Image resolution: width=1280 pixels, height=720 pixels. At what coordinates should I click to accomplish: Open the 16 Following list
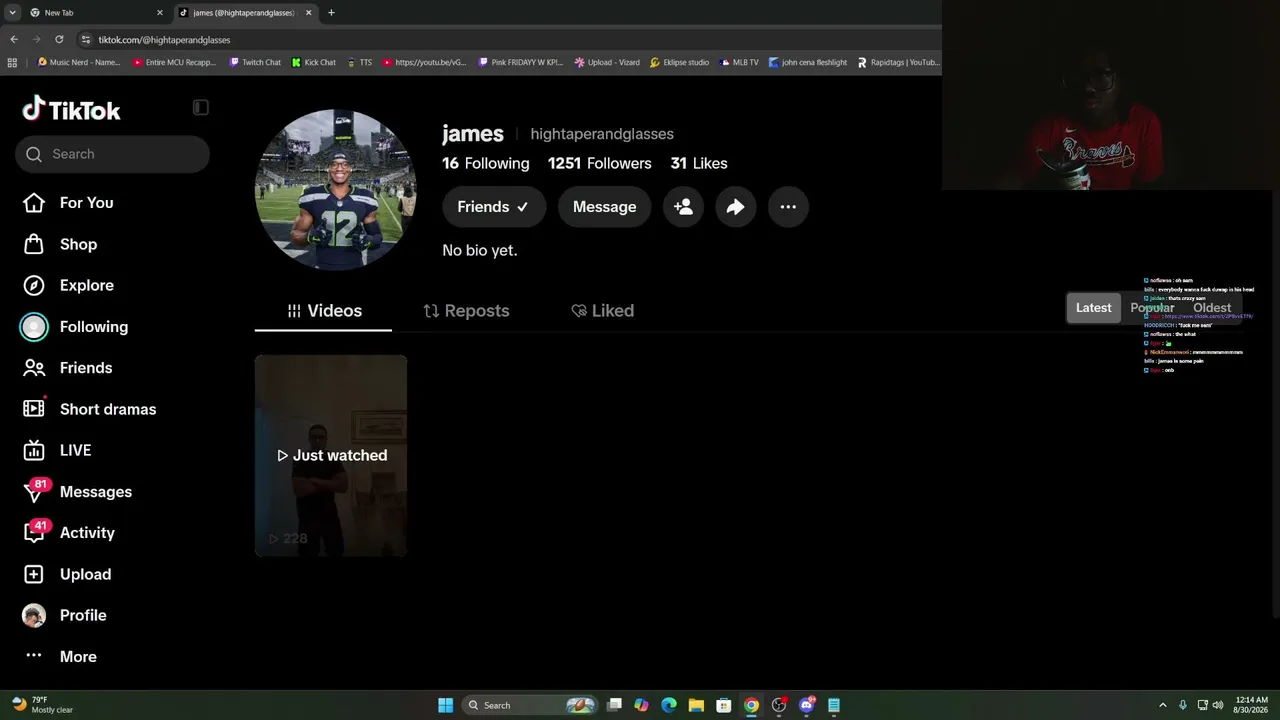[486, 163]
